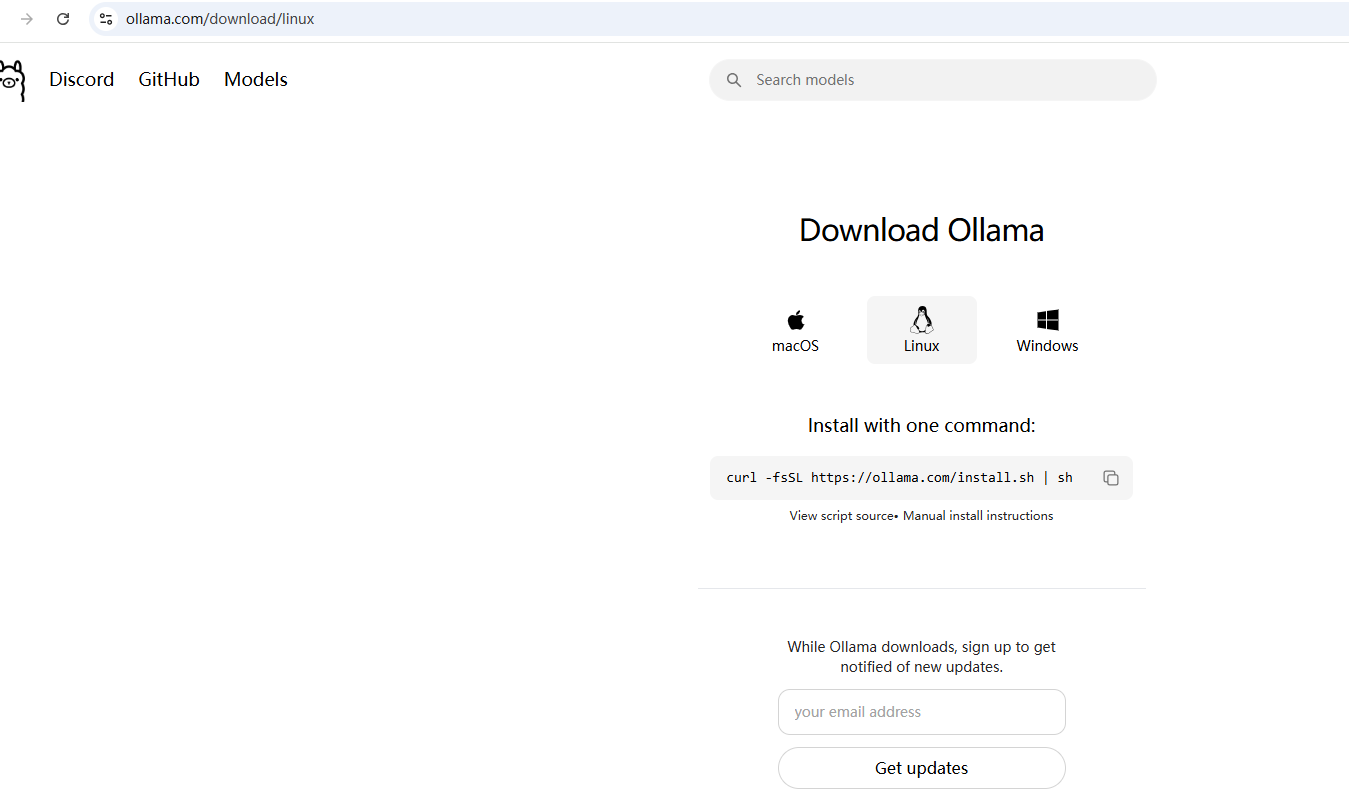
Task: Select the Linux penguin icon
Action: pyautogui.click(x=922, y=319)
